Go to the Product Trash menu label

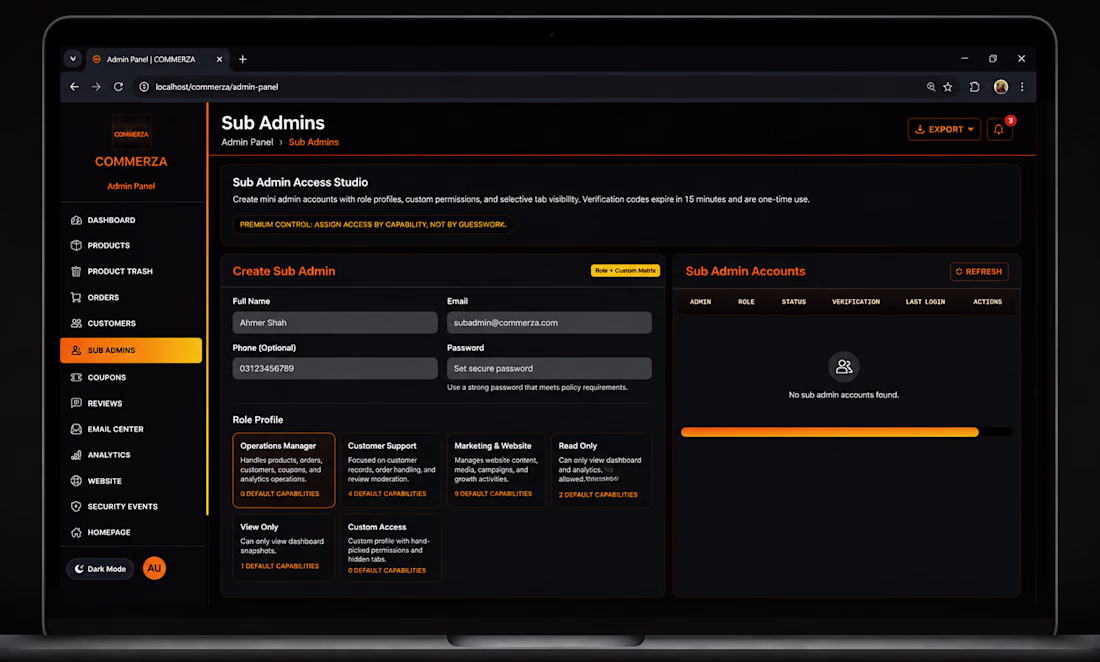(120, 271)
